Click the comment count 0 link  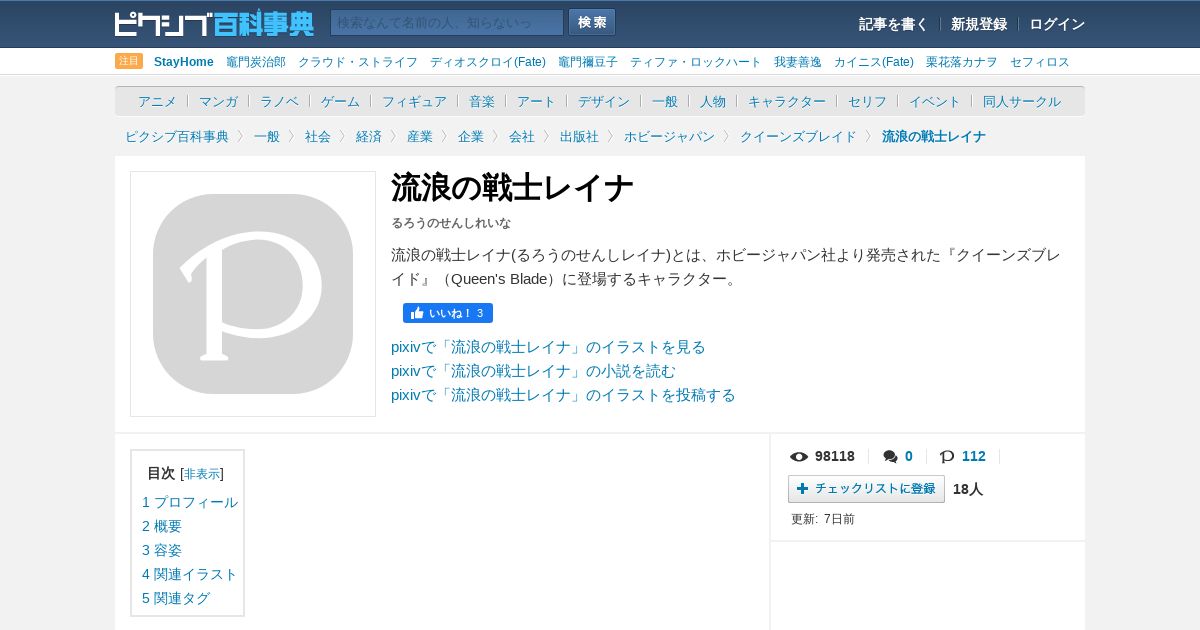coord(909,456)
